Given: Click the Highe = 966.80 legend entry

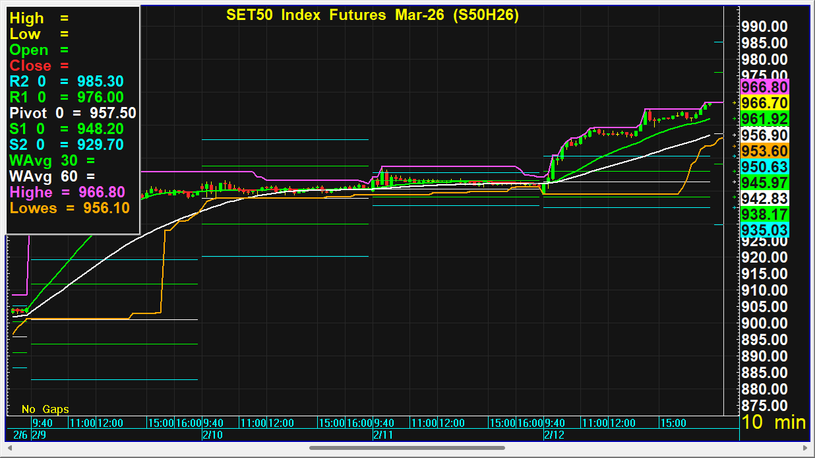Looking at the screenshot, I should pos(68,192).
